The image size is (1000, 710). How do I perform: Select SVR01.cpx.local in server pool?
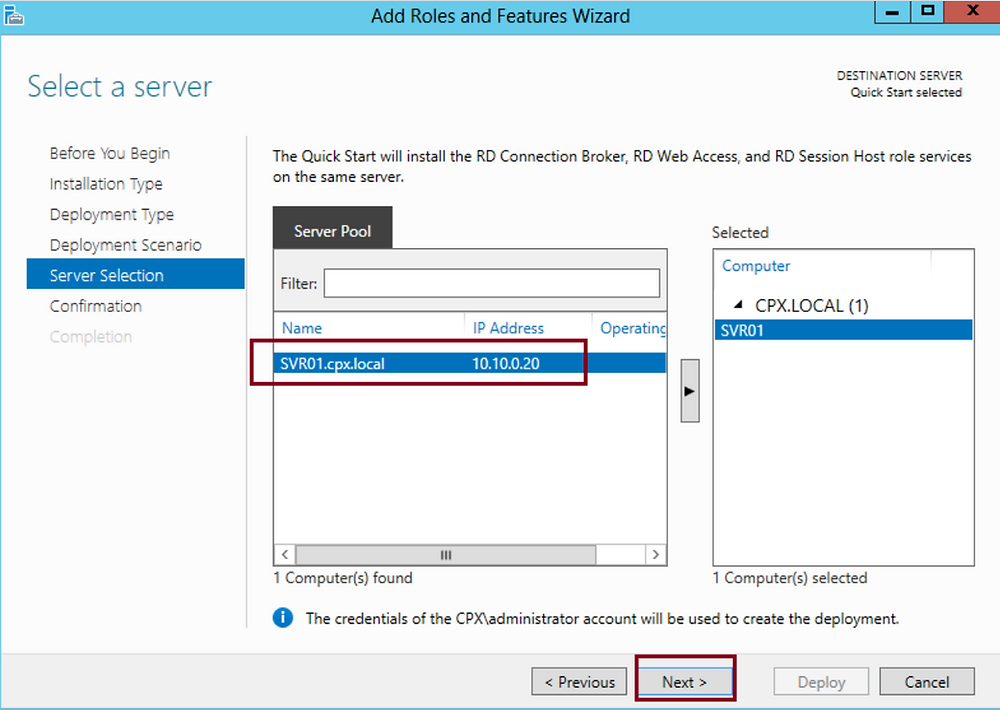(470, 363)
